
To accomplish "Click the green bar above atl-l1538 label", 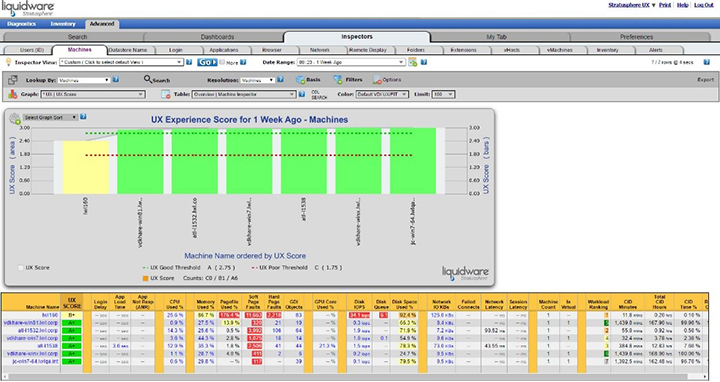I will pos(304,162).
